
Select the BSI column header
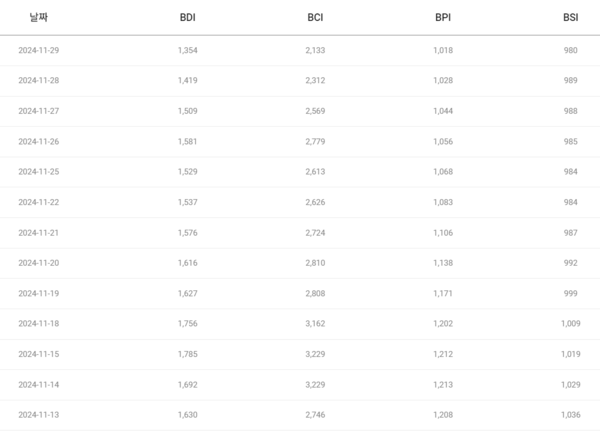[571, 18]
